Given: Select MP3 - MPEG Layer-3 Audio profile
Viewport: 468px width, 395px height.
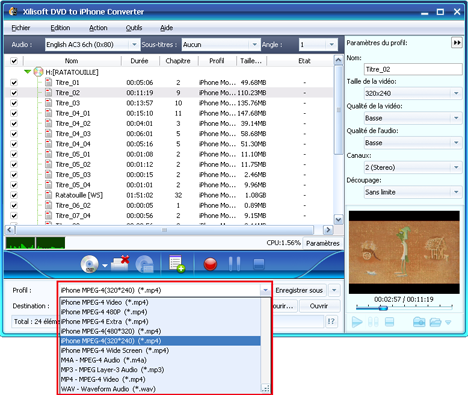Looking at the screenshot, I should 160,370.
